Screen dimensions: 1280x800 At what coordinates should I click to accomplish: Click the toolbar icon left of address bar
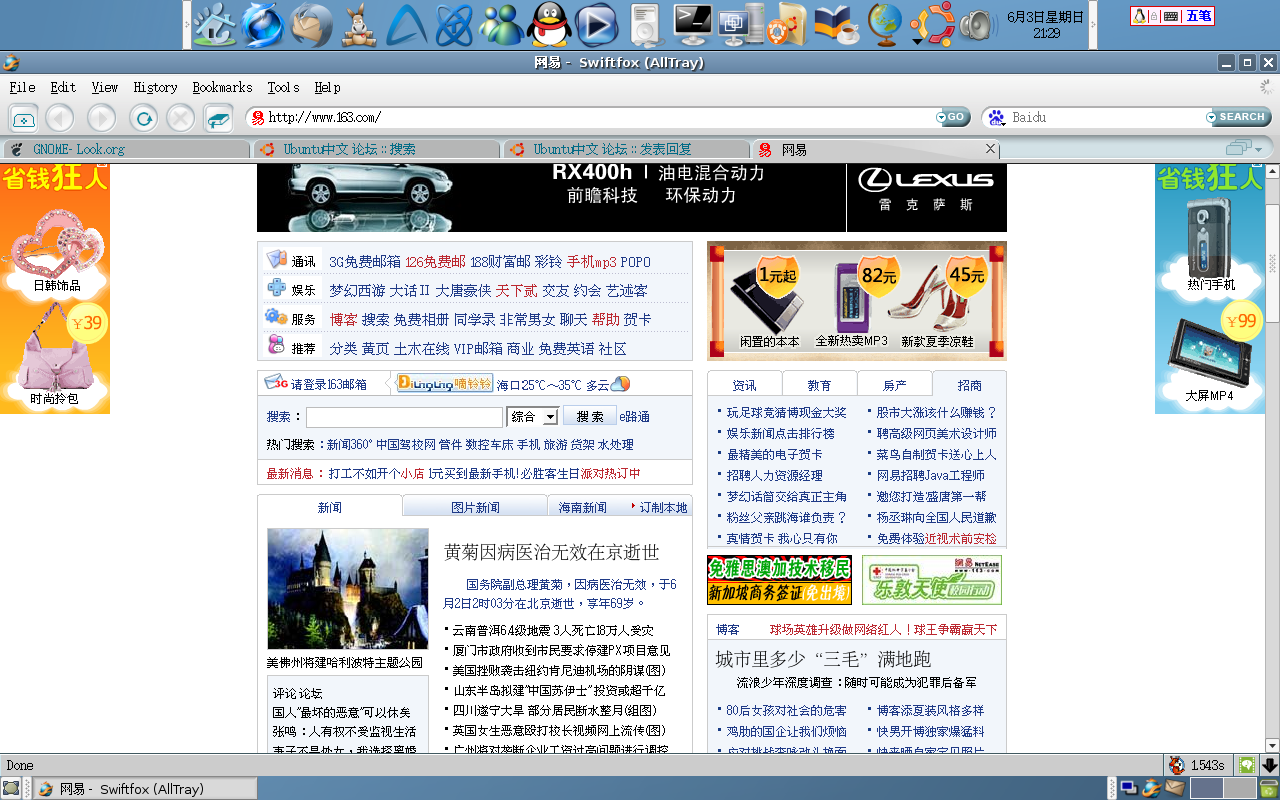[x=217, y=118]
